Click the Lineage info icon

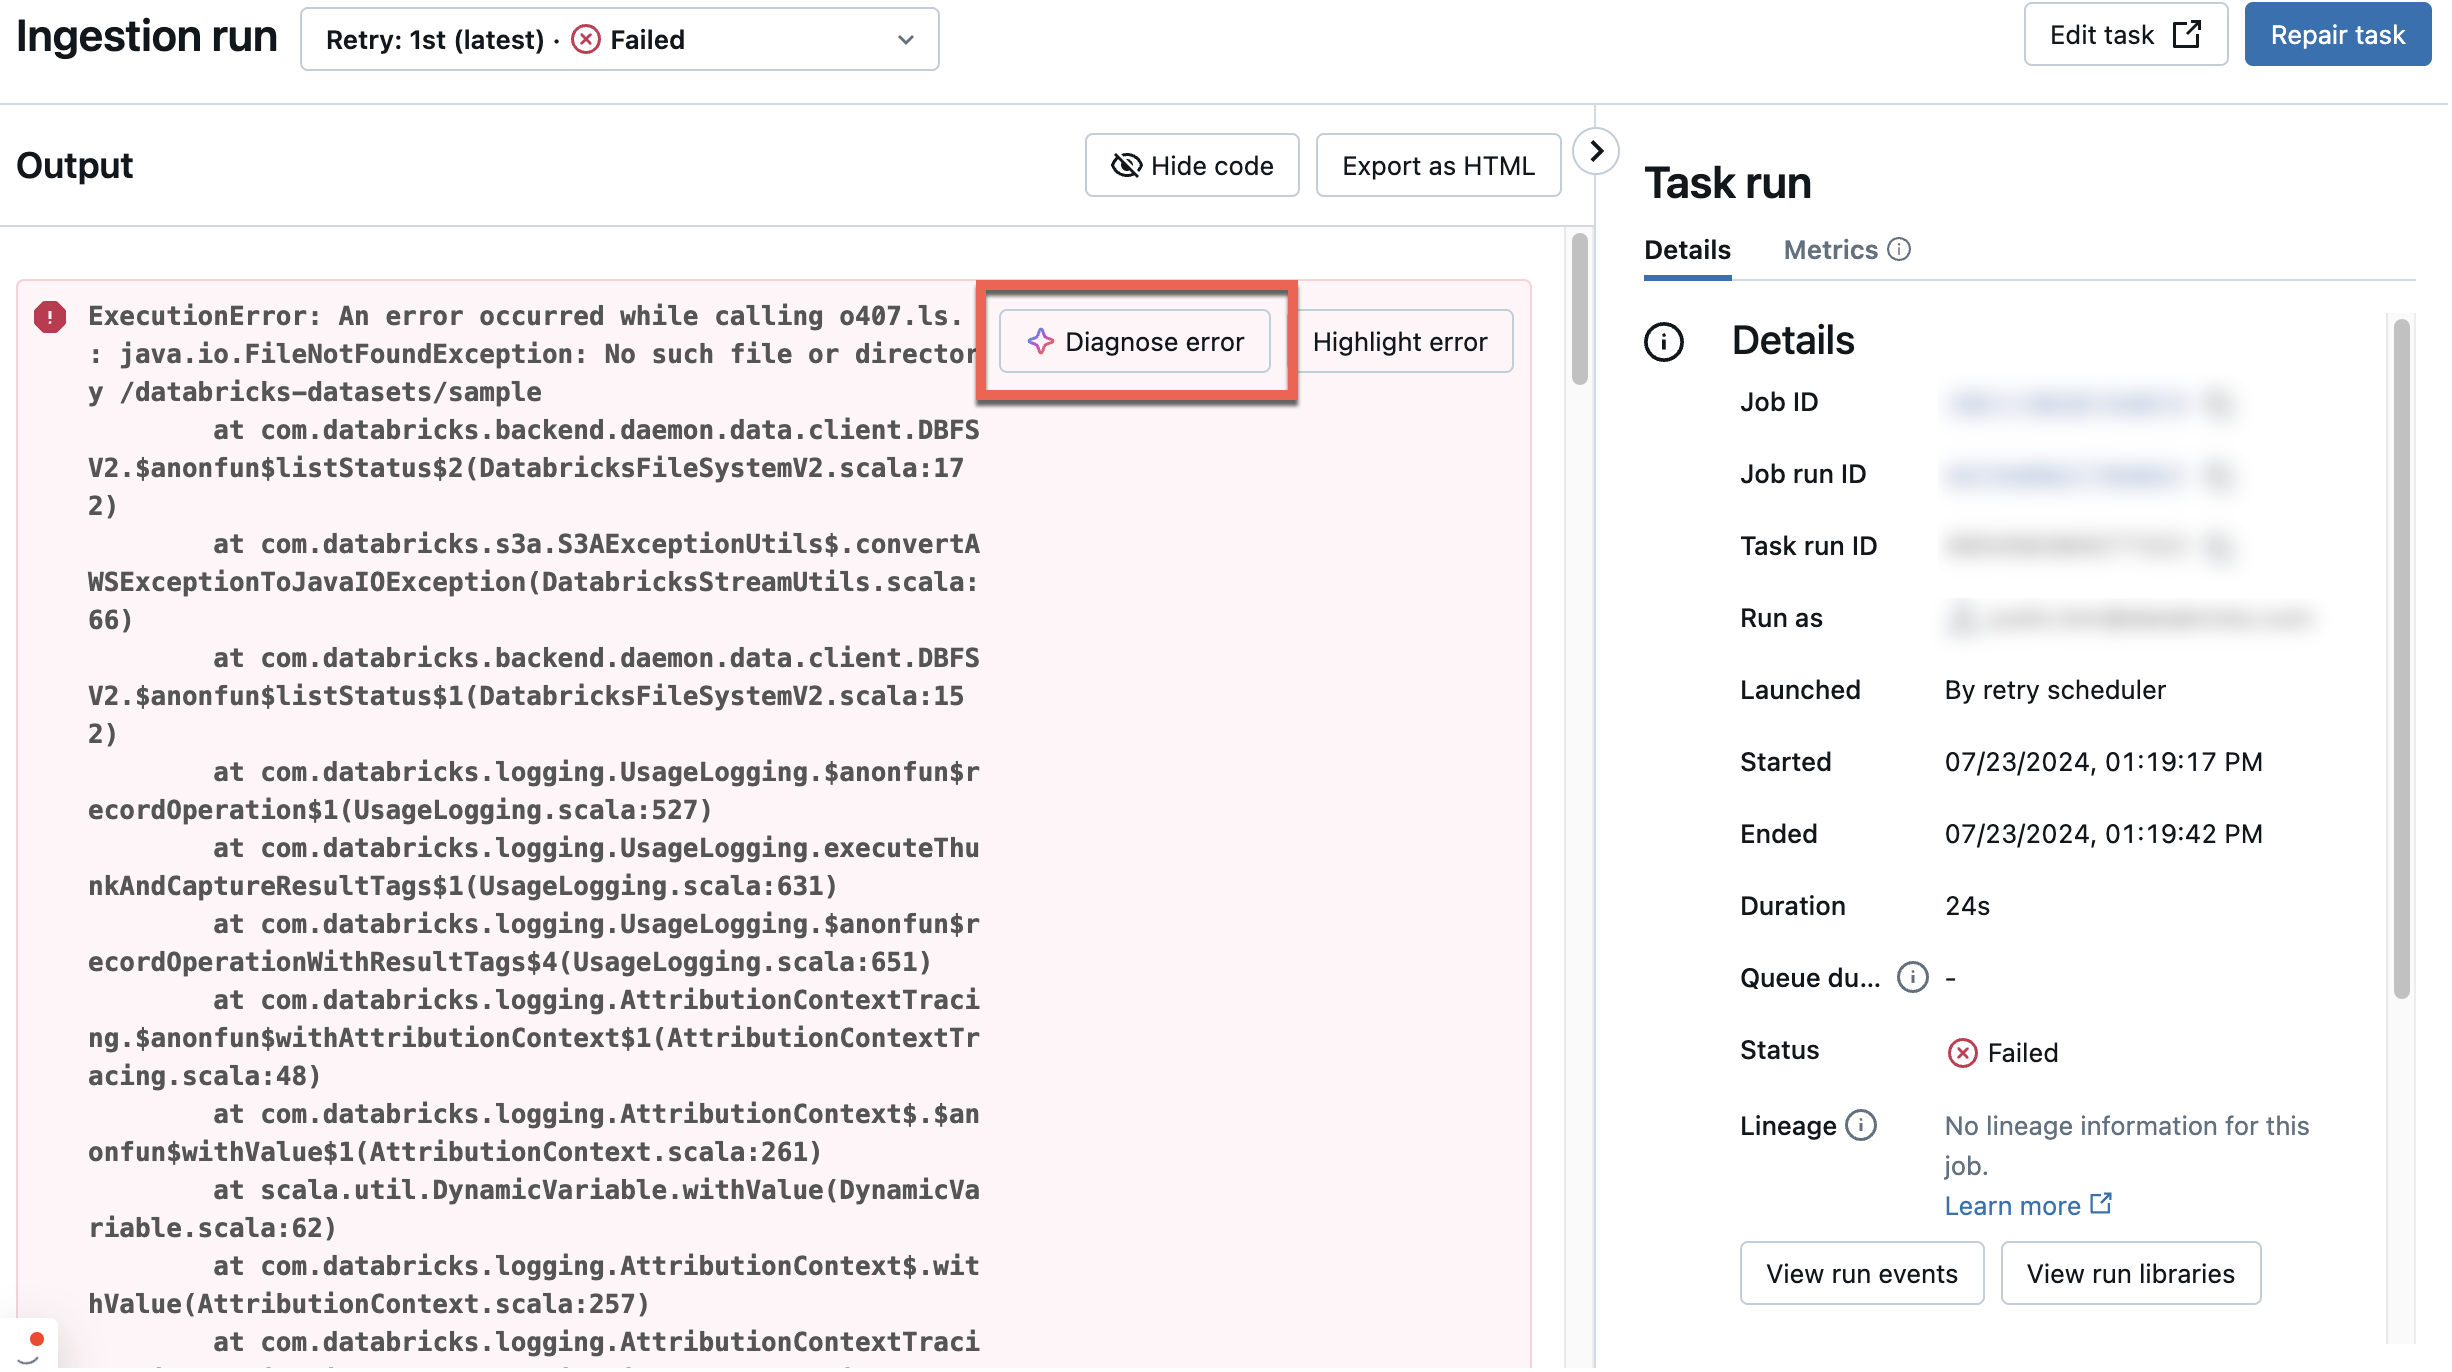coord(1860,1125)
